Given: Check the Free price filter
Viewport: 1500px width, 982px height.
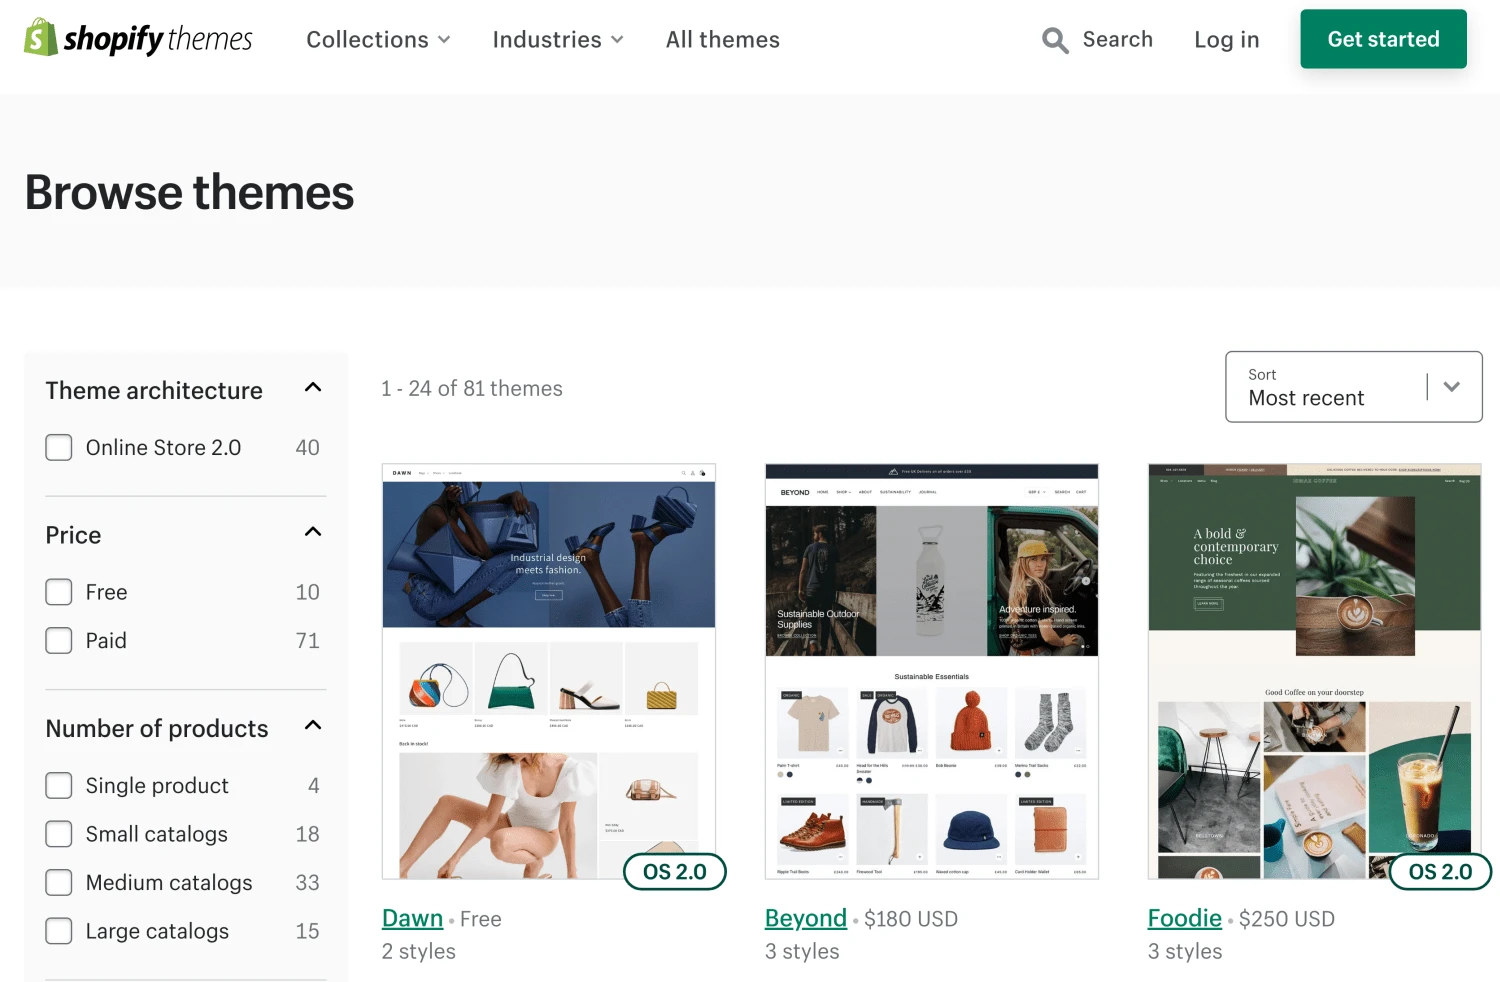Looking at the screenshot, I should (59, 593).
